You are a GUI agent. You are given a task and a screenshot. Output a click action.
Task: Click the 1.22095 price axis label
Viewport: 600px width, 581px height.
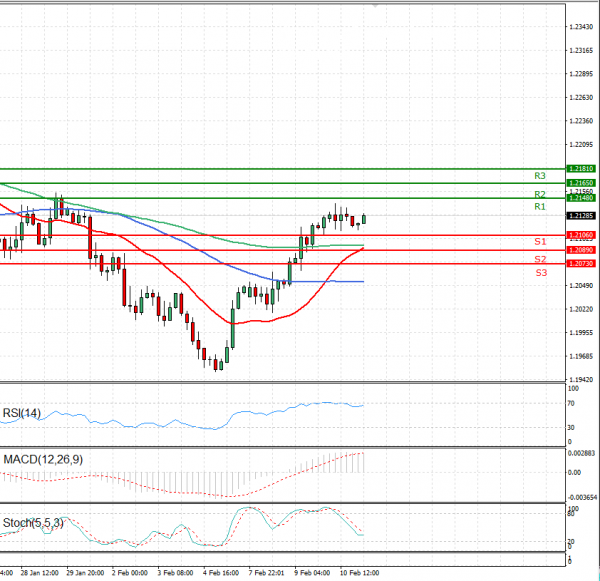pos(581,145)
